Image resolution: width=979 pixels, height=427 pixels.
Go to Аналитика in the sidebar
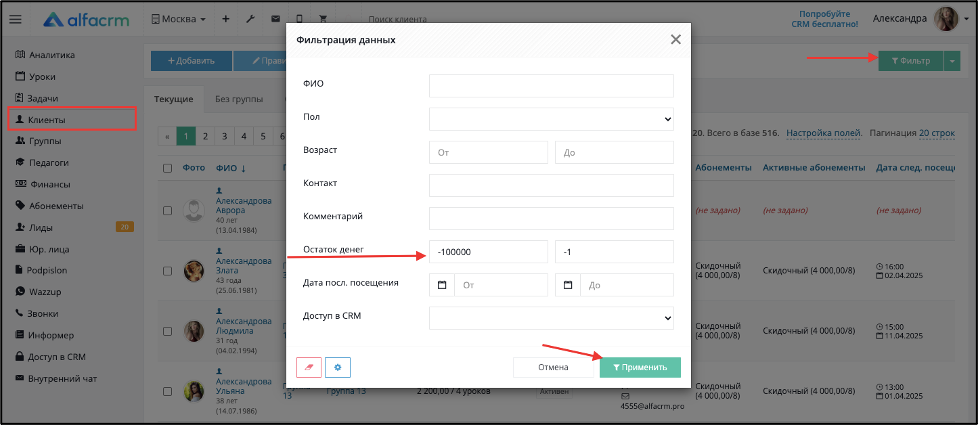click(x=44, y=55)
